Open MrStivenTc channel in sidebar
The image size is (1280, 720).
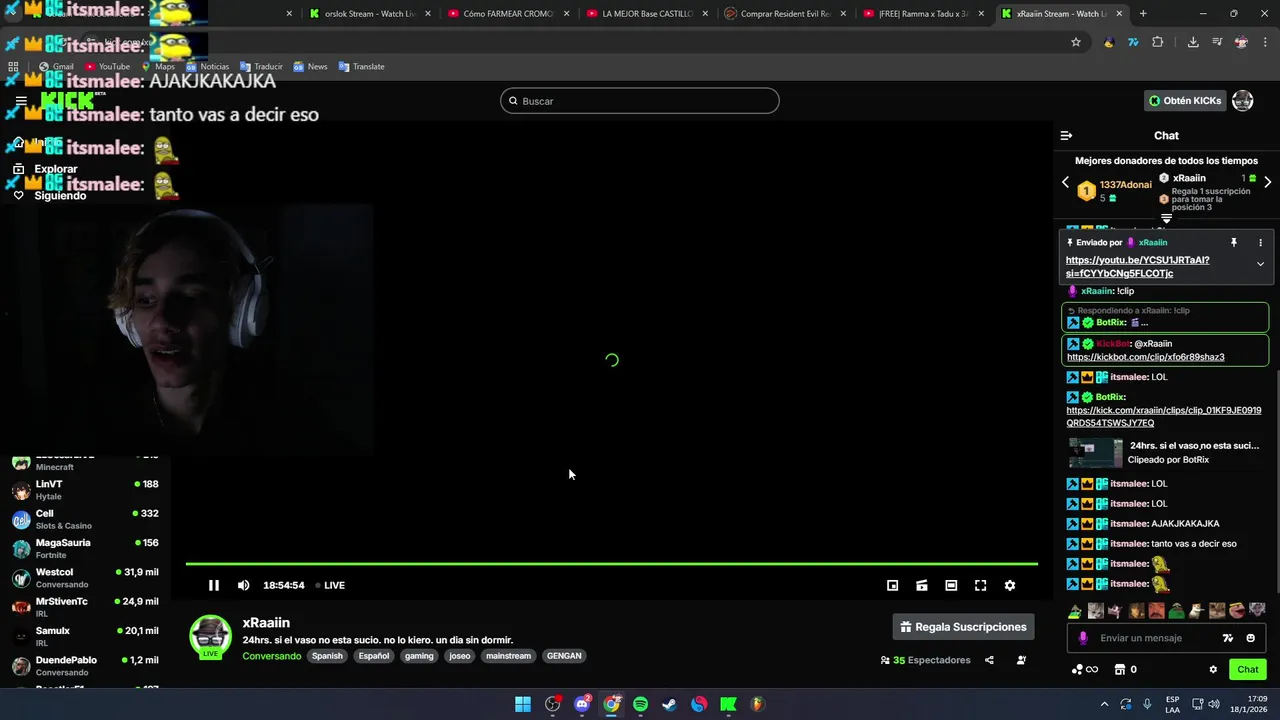85,607
